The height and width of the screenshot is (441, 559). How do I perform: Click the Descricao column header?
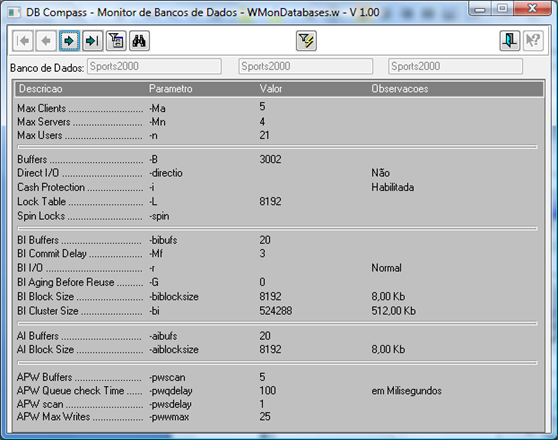41,89
